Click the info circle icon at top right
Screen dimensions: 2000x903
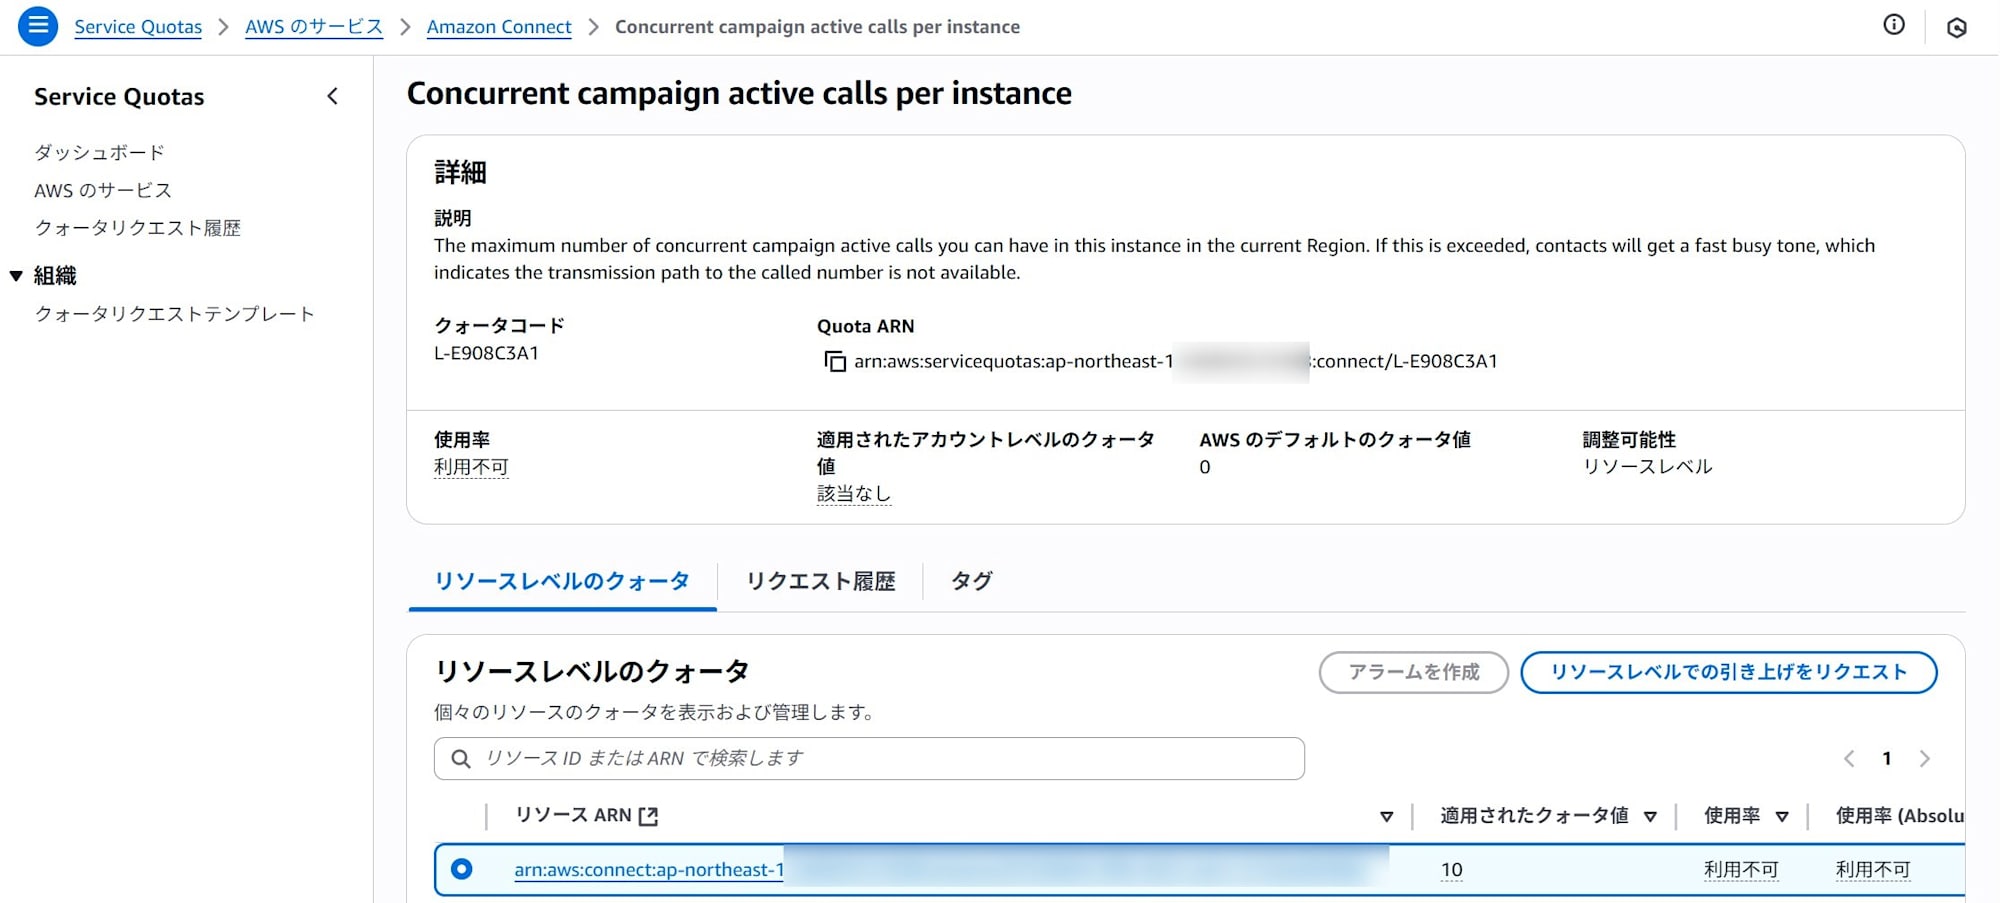click(1894, 25)
